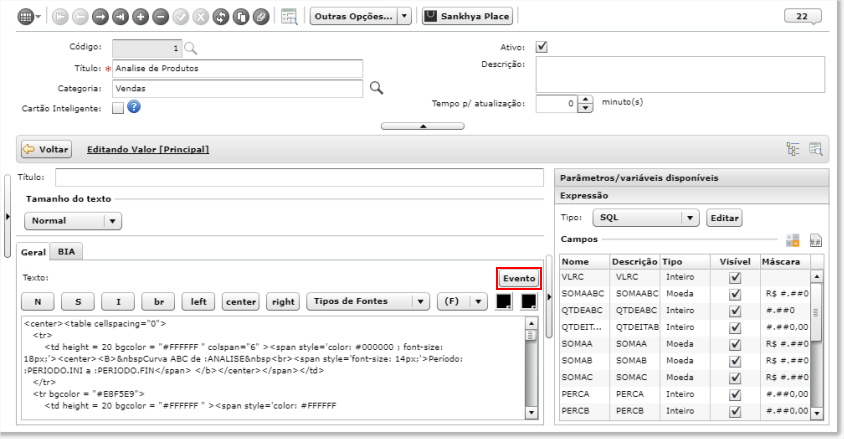This screenshot has height=439, width=844.
Task: Click the cancel X toolbar icon
Action: tap(201, 17)
